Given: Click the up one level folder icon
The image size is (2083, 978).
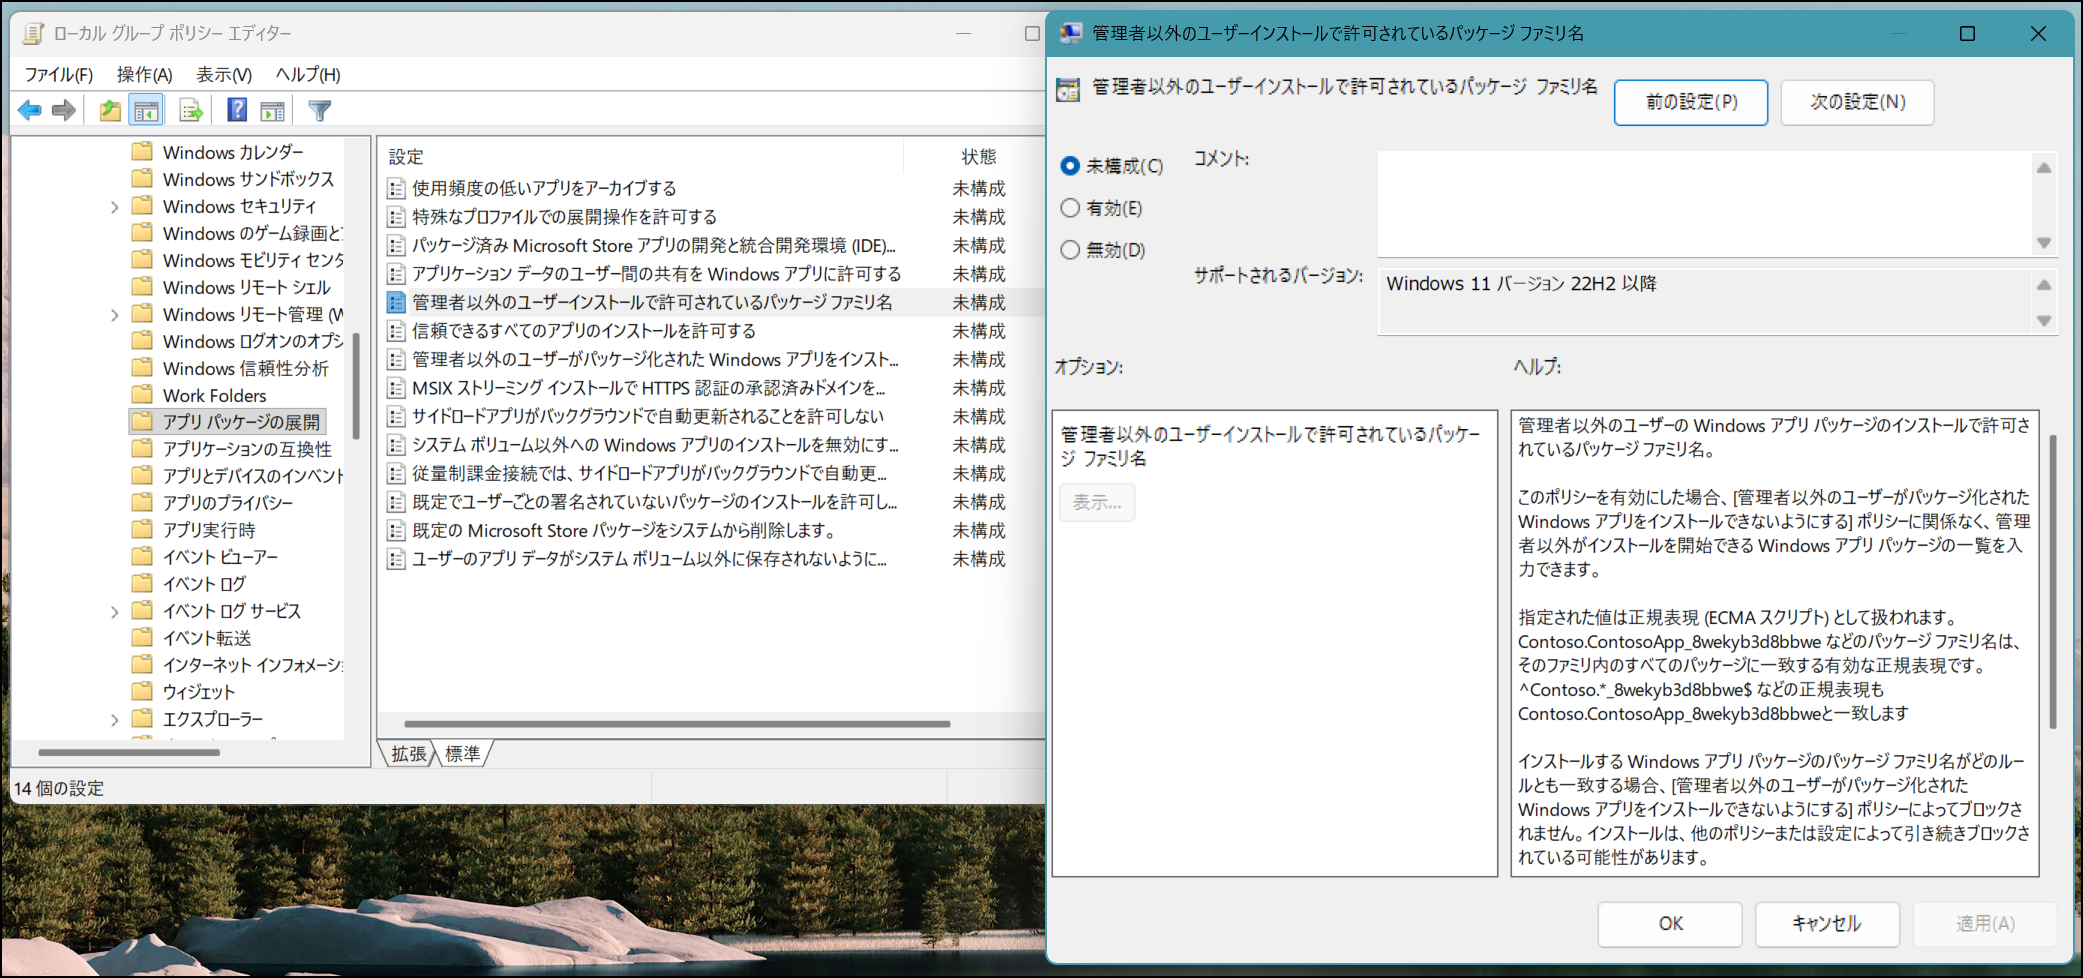Looking at the screenshot, I should point(110,111).
